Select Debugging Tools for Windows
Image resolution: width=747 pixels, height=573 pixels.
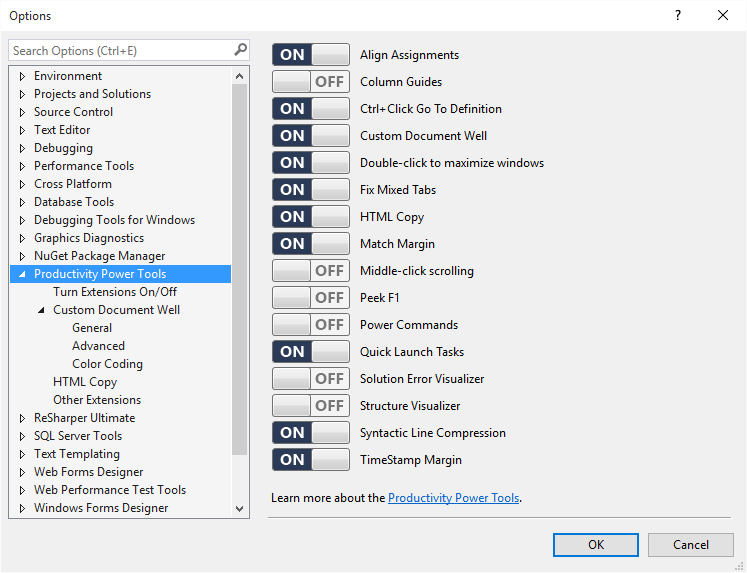[x=114, y=220]
